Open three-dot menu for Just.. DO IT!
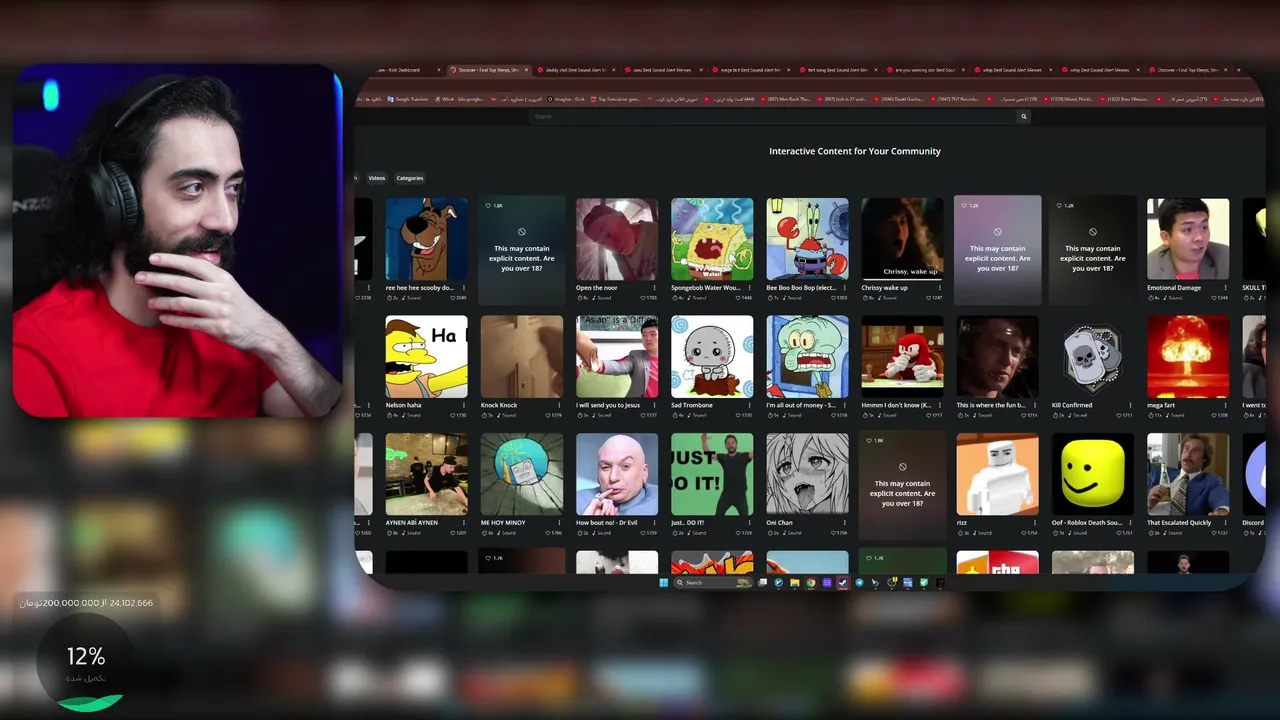The image size is (1280, 720). click(749, 523)
